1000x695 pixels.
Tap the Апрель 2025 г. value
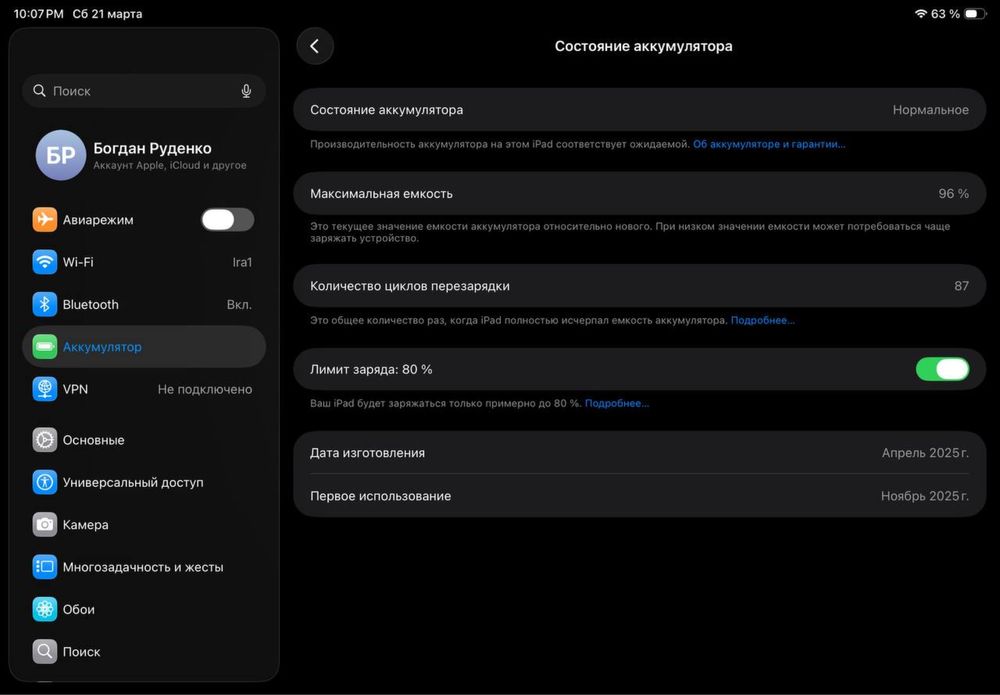pyautogui.click(x=925, y=453)
